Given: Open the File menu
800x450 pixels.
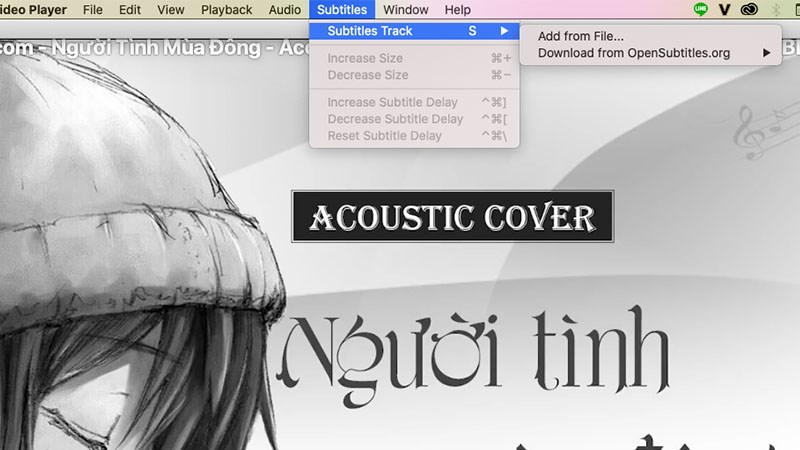Looking at the screenshot, I should click(92, 10).
